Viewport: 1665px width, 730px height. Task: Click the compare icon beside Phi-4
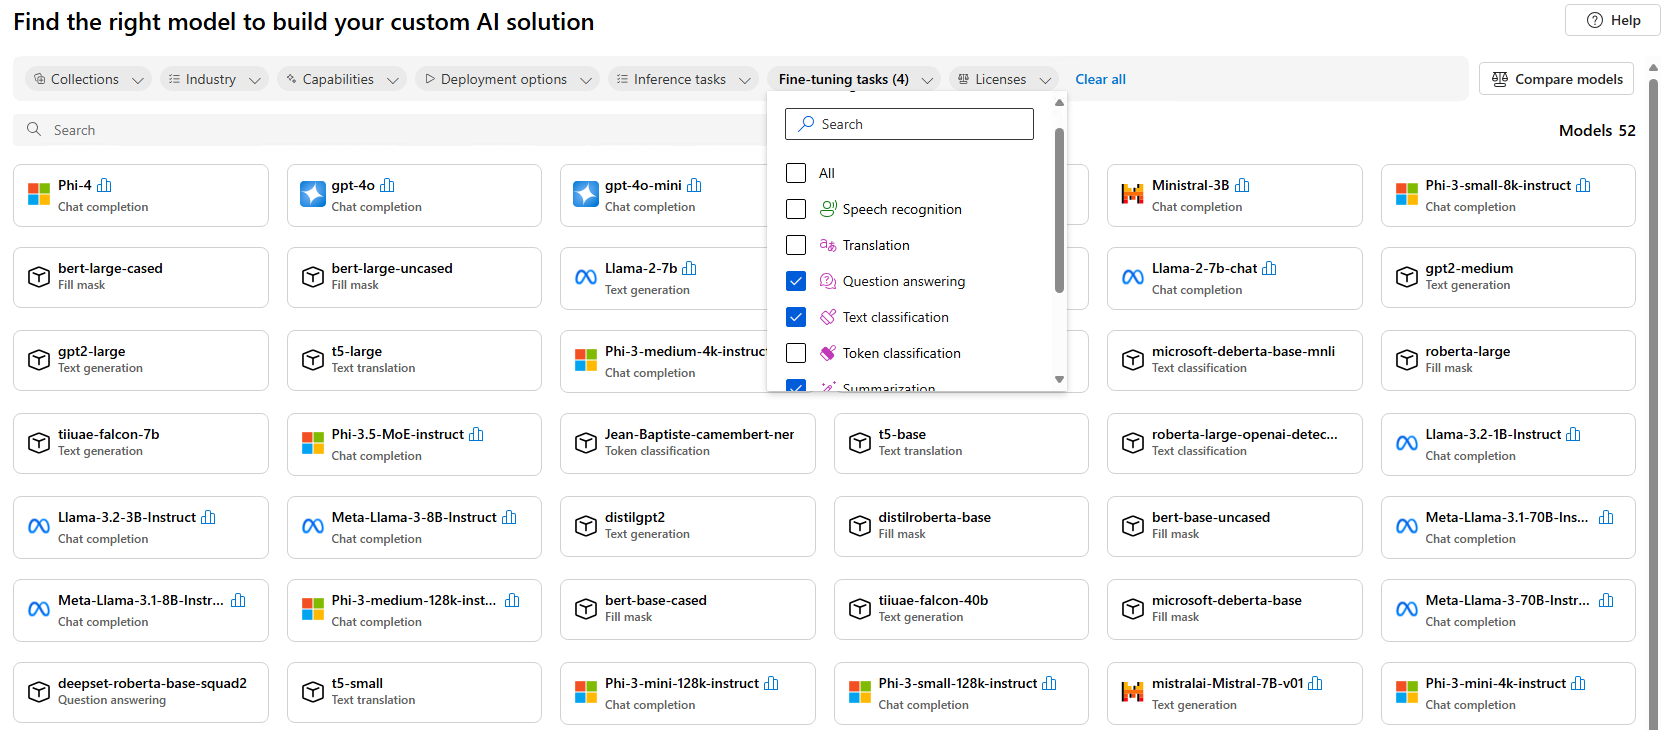pos(105,185)
